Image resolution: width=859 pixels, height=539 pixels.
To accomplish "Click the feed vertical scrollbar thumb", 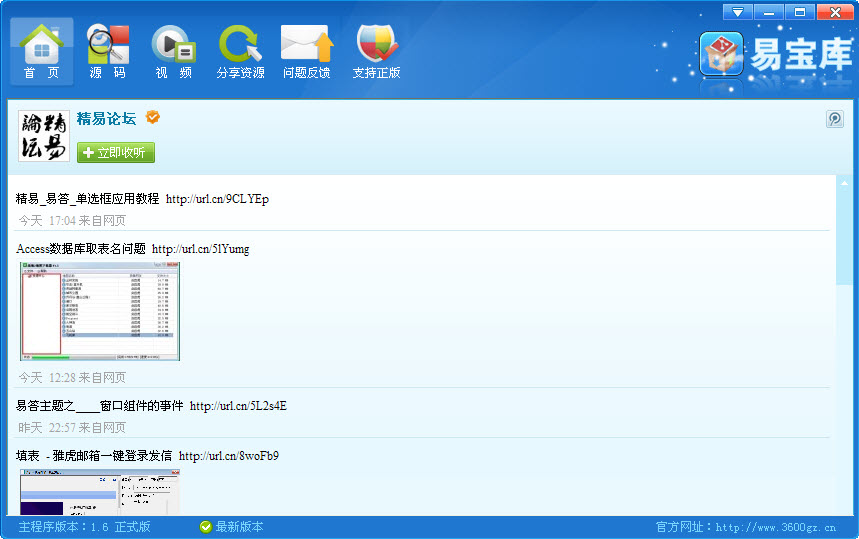I will 844,238.
